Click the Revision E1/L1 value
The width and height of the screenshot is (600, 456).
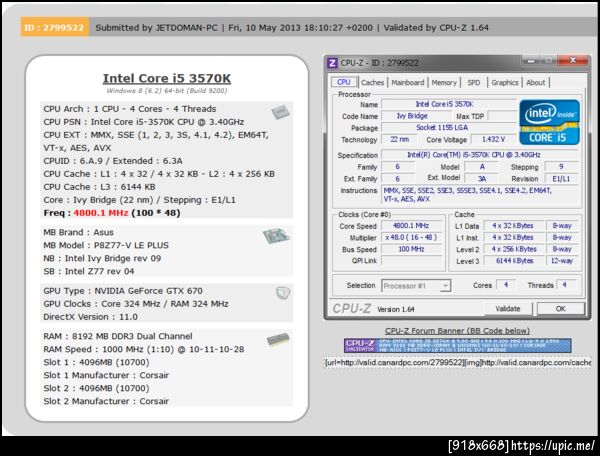[561, 179]
